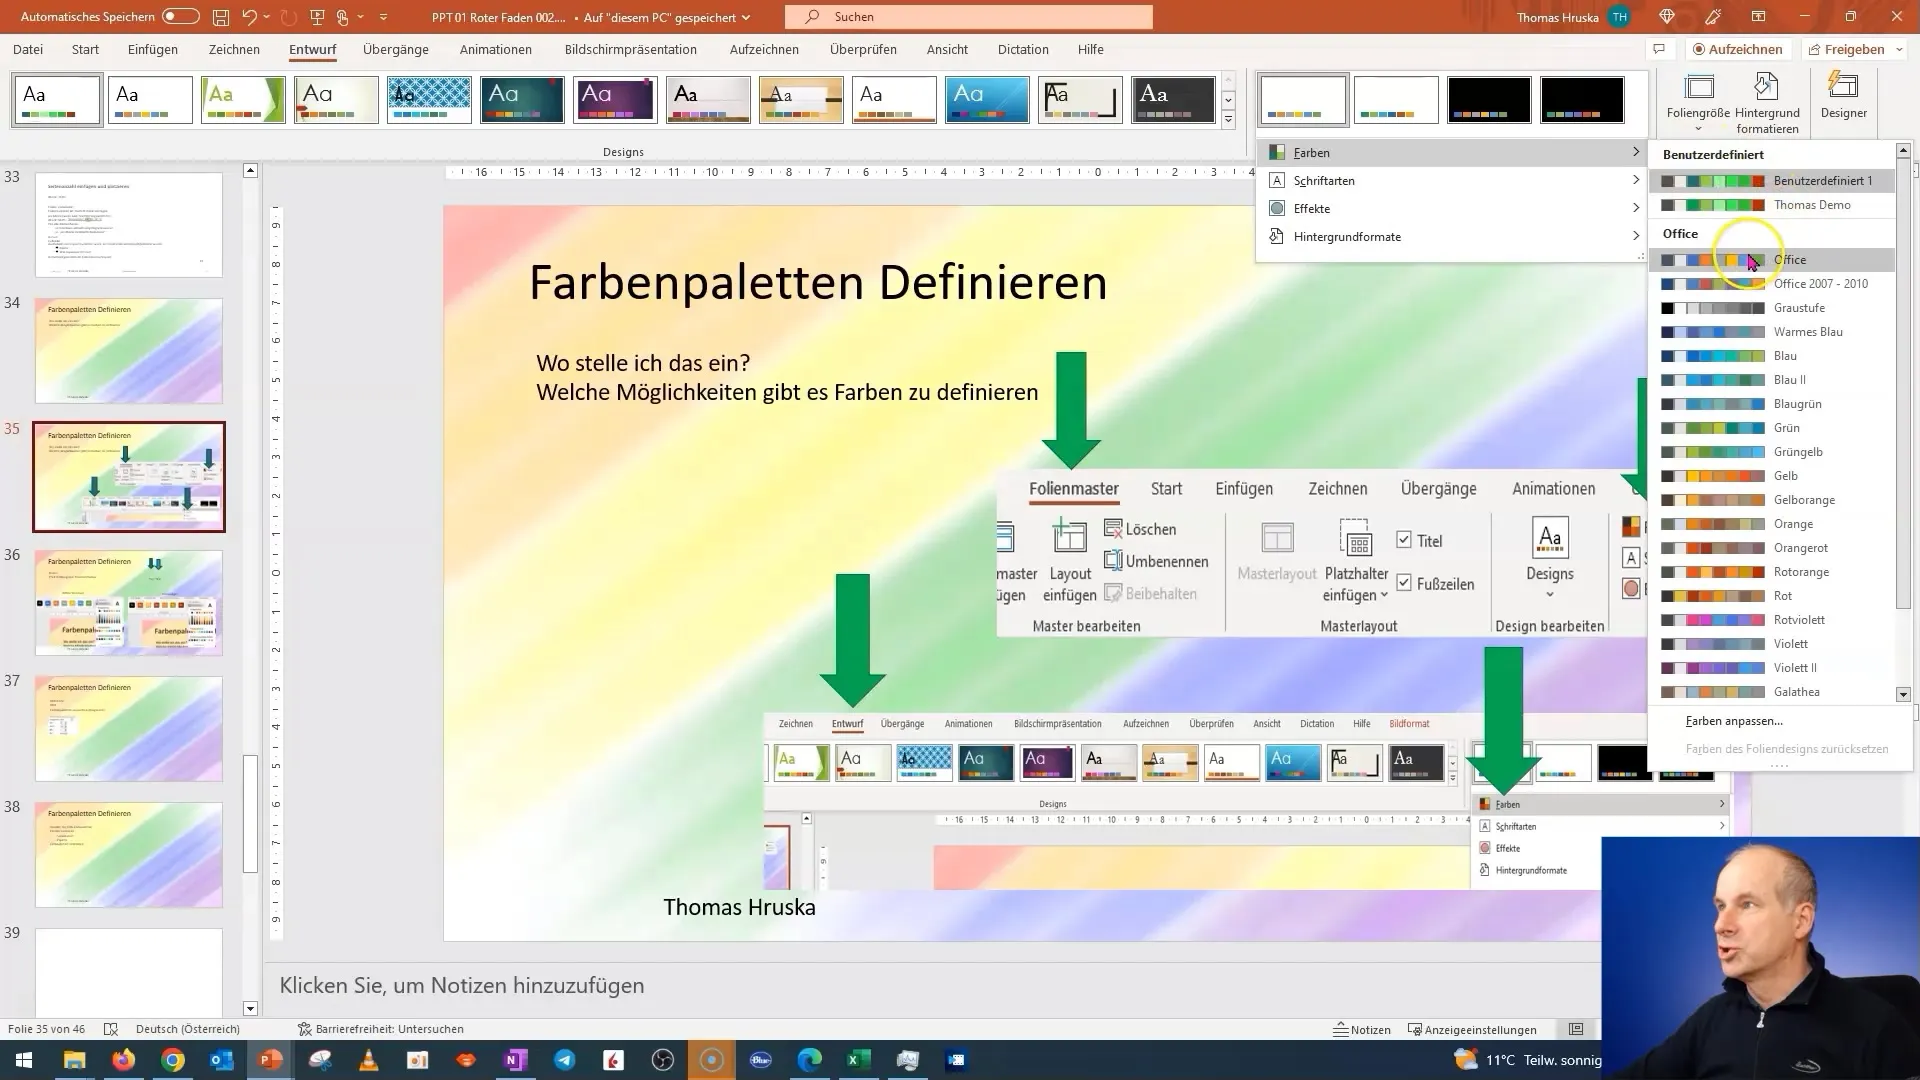Click the Notizen button in status bar
Screen dimensions: 1920x1080
1362,1029
